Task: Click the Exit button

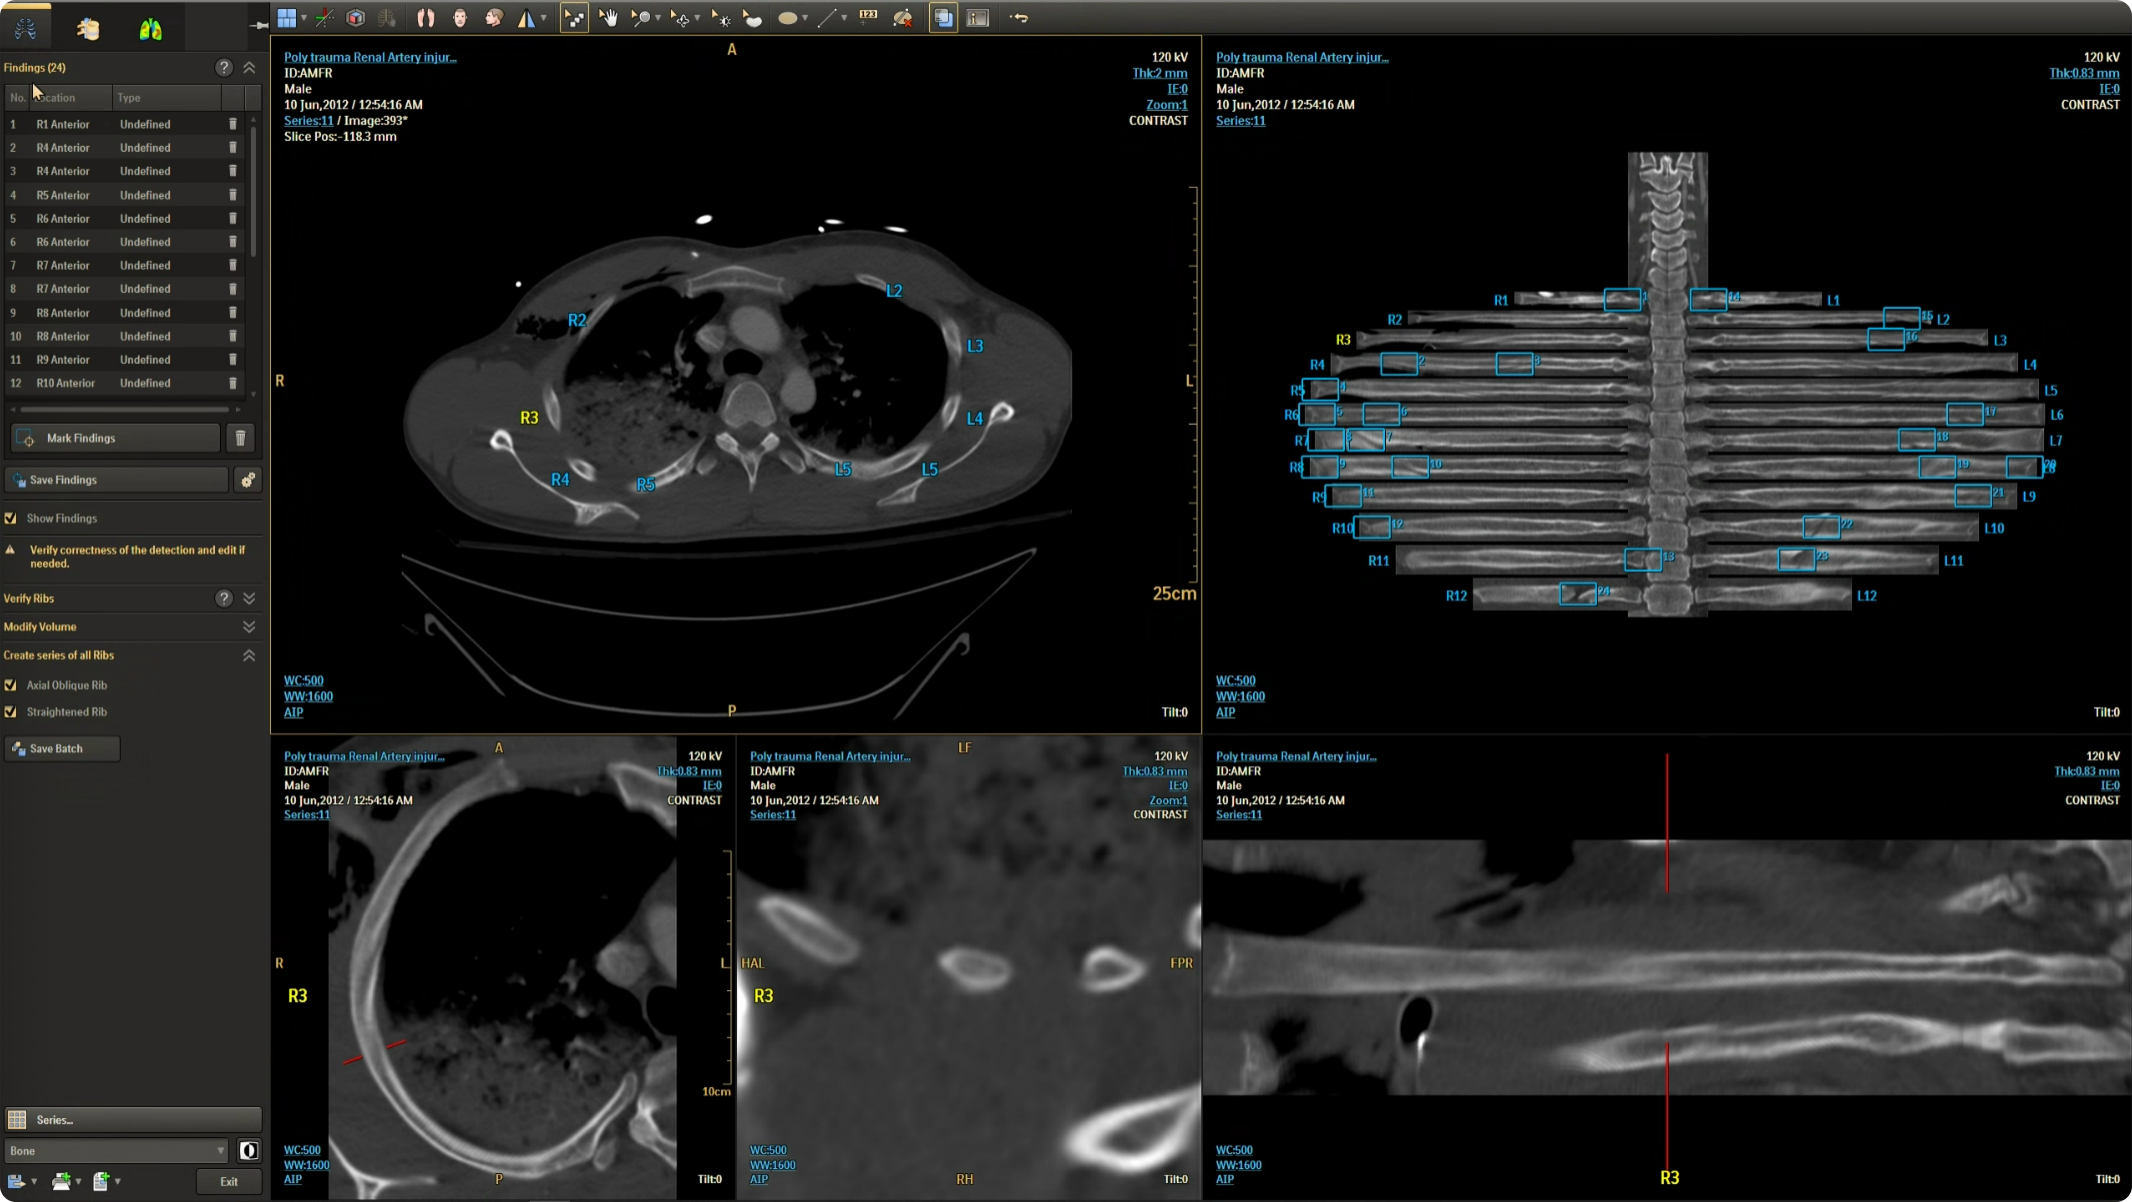Action: click(x=229, y=1181)
